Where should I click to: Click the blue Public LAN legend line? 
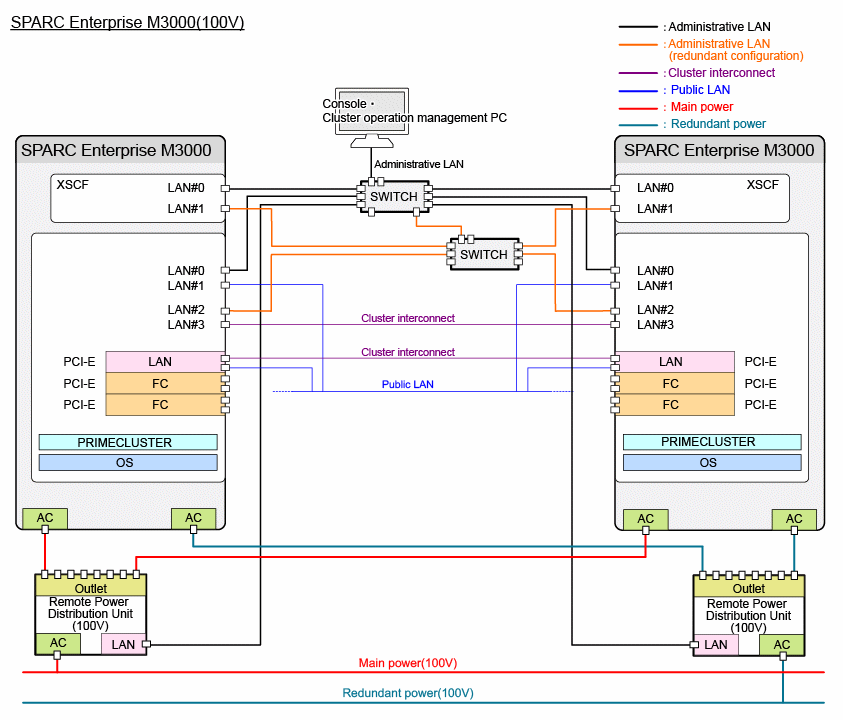pos(638,90)
